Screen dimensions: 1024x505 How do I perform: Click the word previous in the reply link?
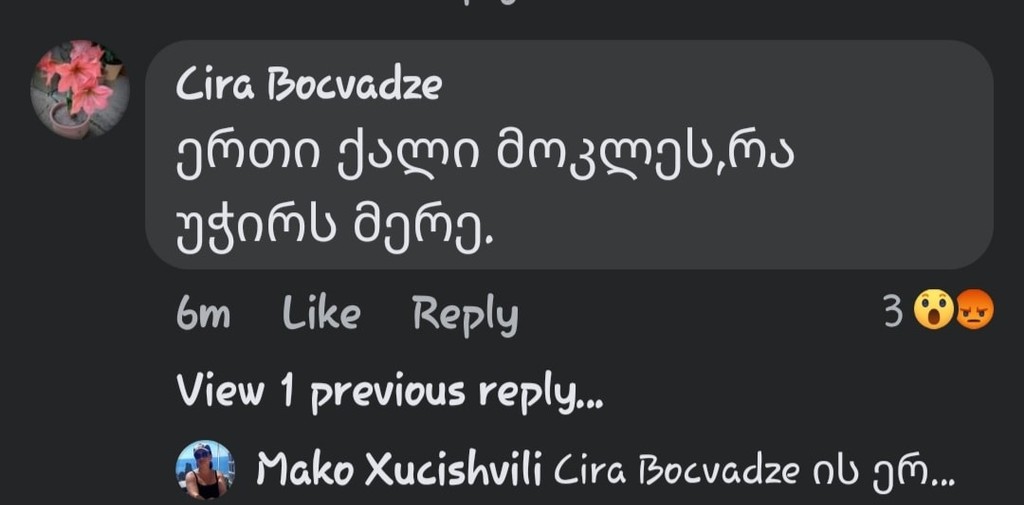[x=387, y=394]
